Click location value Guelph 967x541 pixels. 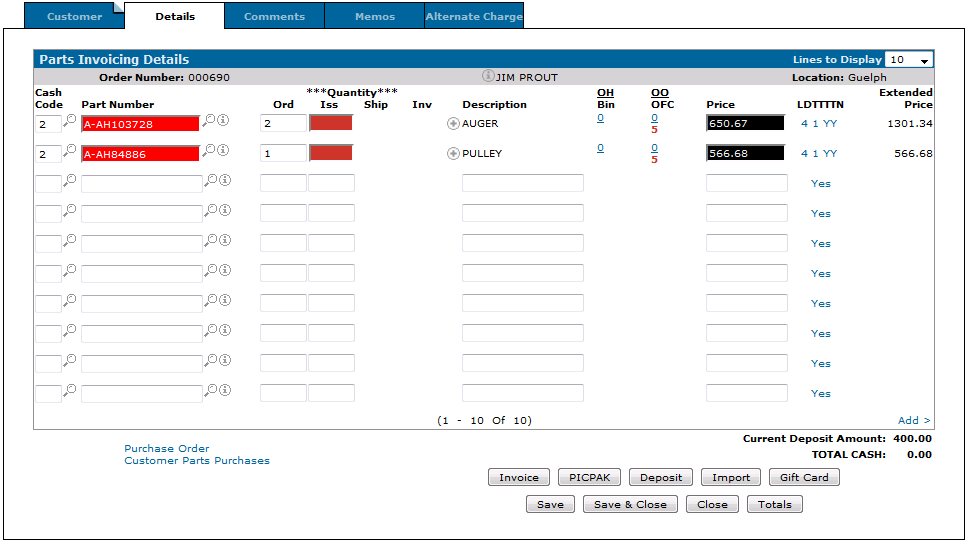tap(867, 78)
